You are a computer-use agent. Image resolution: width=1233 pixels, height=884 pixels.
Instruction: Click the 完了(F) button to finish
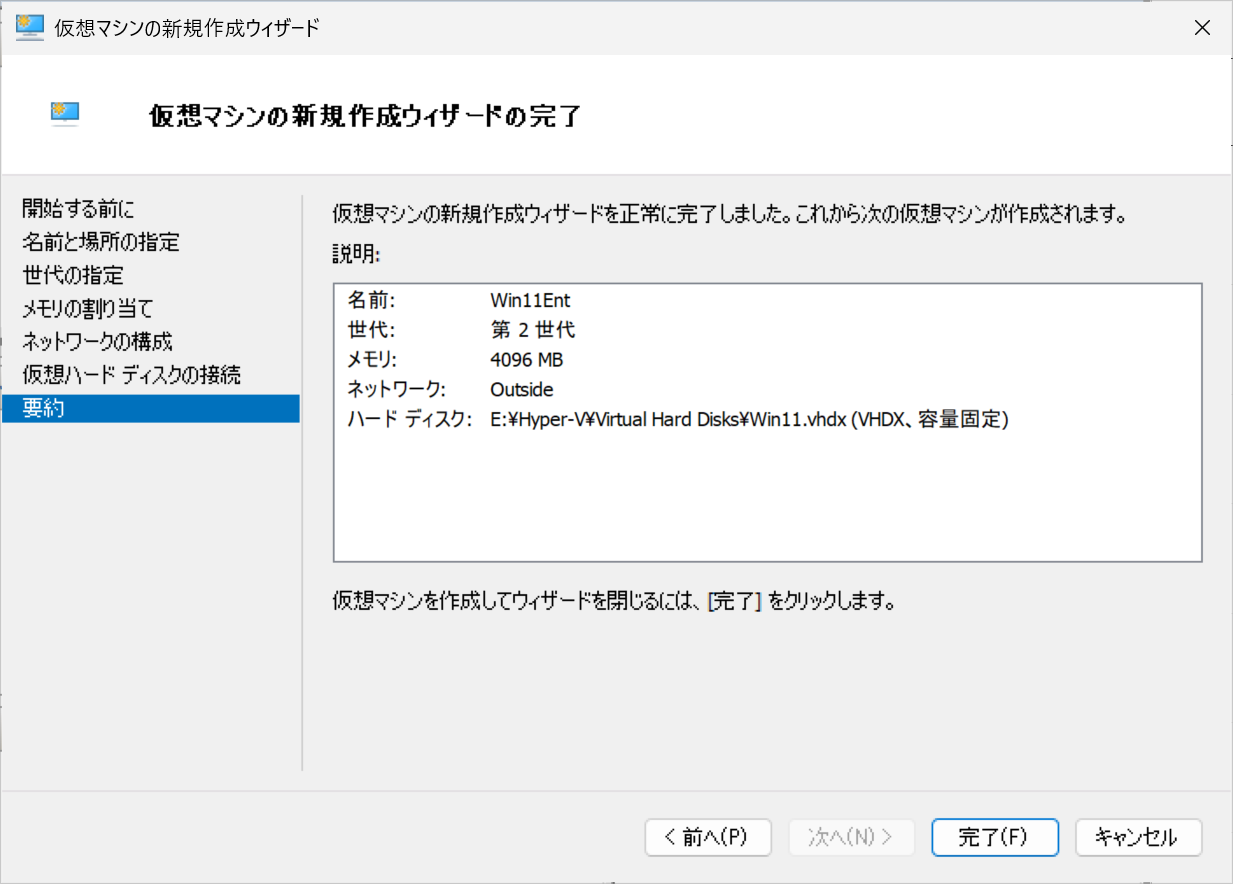(x=994, y=838)
